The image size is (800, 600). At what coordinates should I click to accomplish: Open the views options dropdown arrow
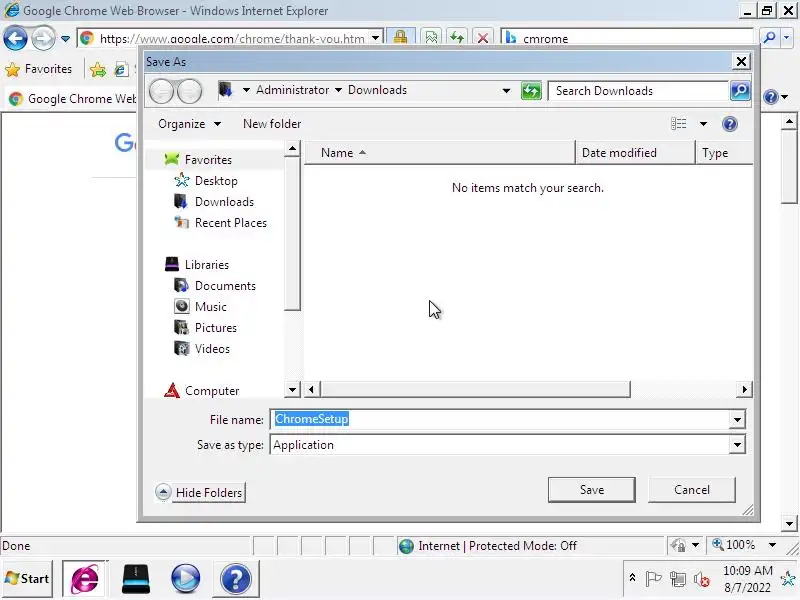click(703, 124)
